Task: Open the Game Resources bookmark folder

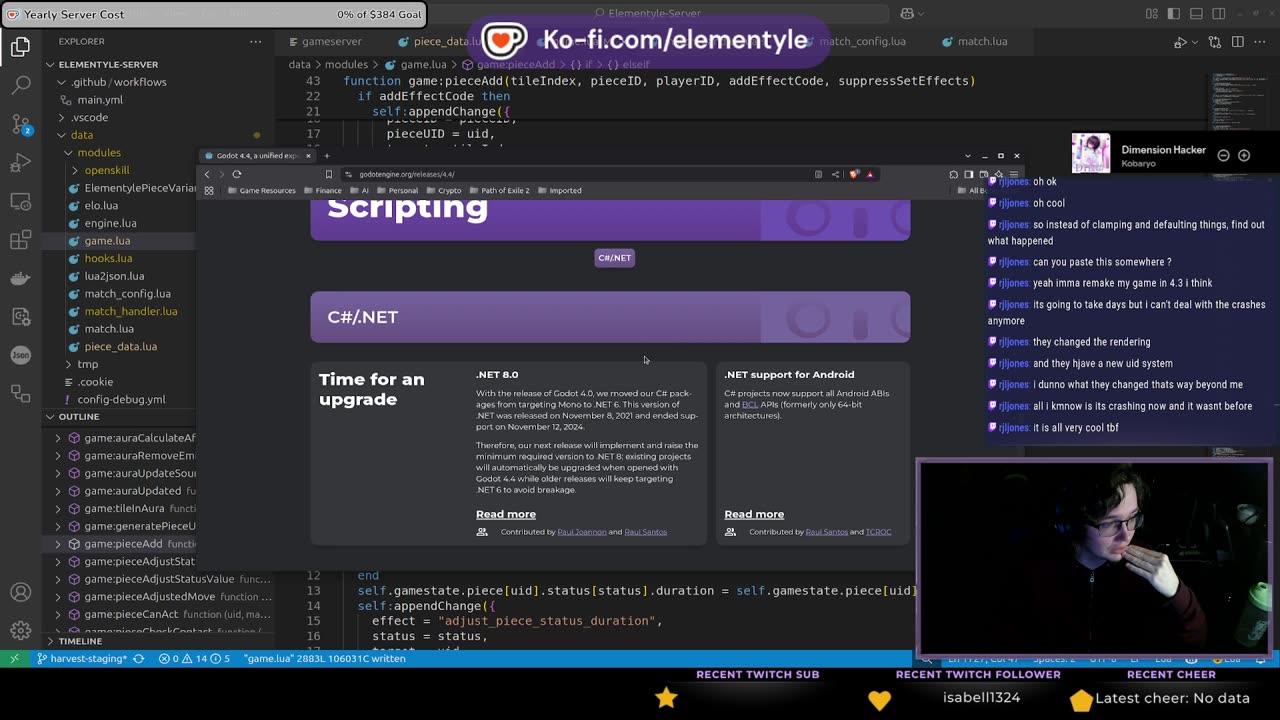Action: click(x=261, y=190)
